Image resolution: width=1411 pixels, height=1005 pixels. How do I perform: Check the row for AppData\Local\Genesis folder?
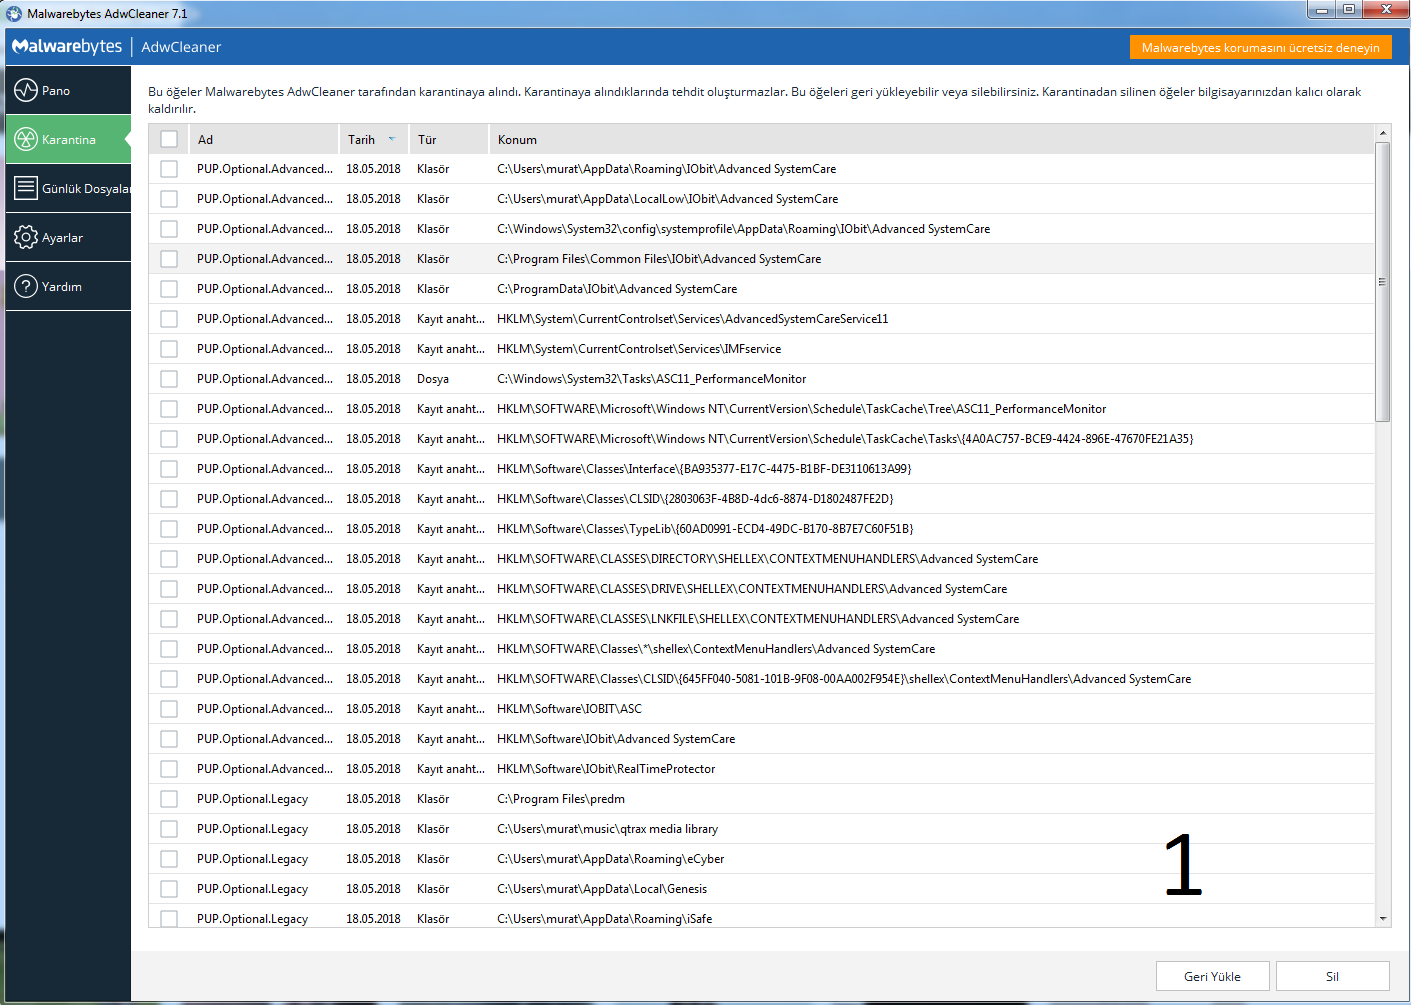point(169,889)
